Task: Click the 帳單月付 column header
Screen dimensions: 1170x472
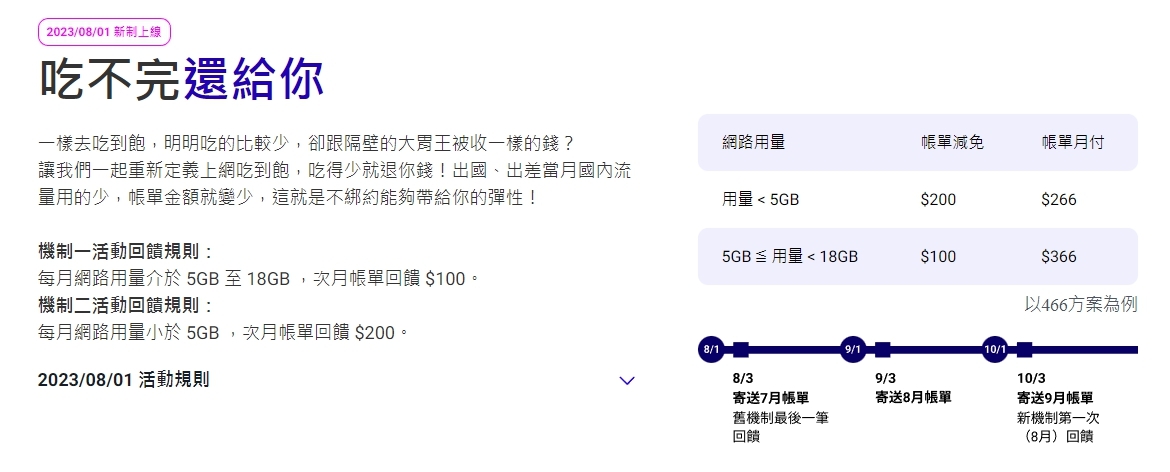Action: (1073, 142)
